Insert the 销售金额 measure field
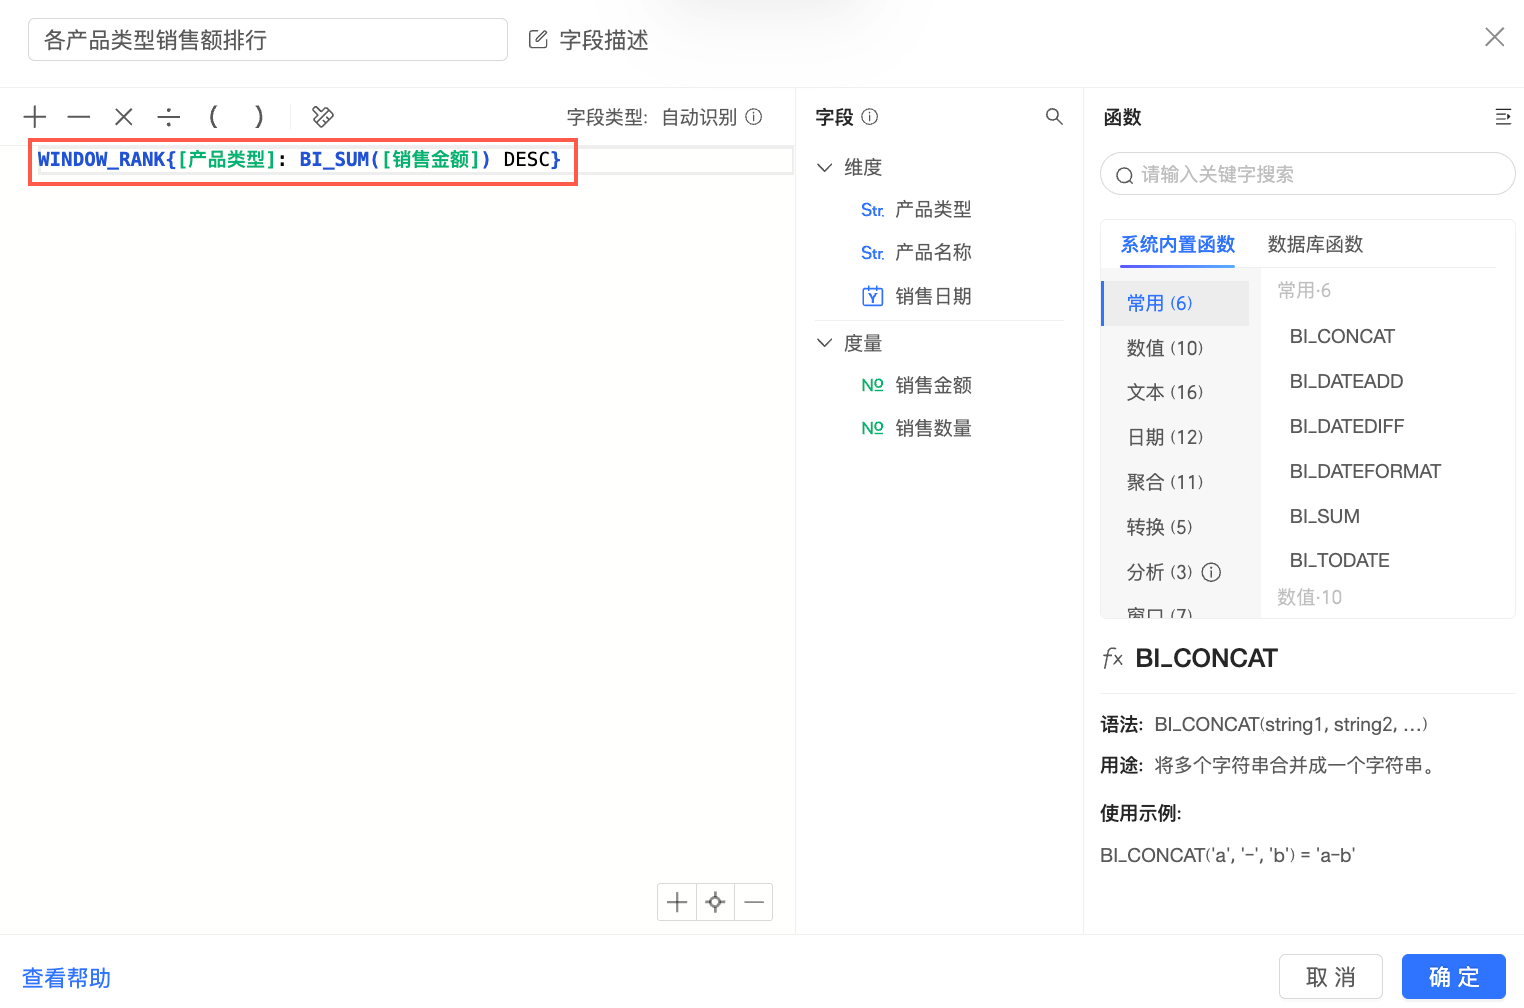1524x1008 pixels. point(933,385)
